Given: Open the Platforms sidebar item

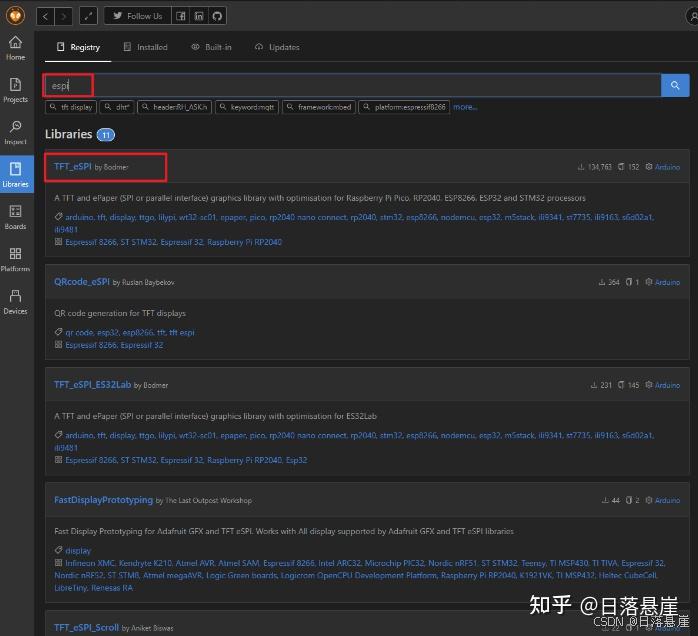Looking at the screenshot, I should (16, 260).
